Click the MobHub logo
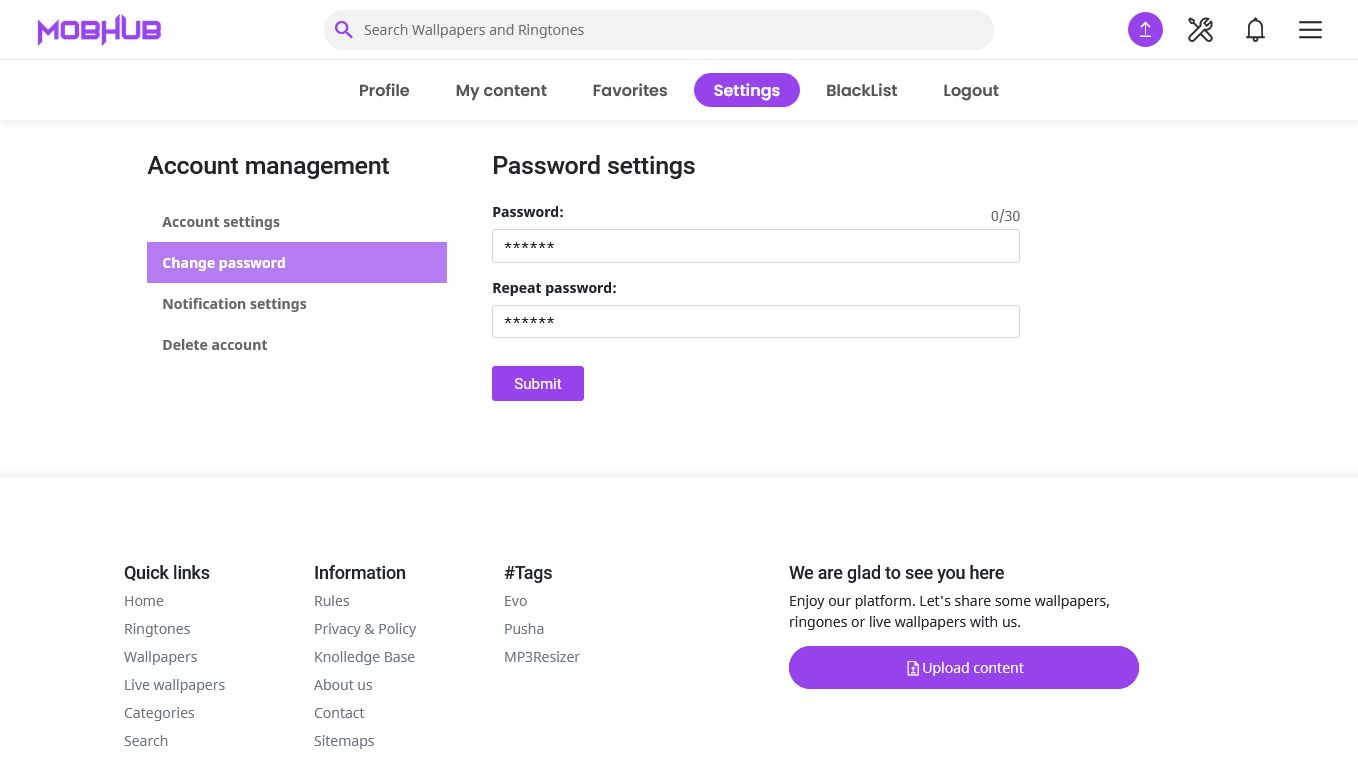 [x=99, y=30]
